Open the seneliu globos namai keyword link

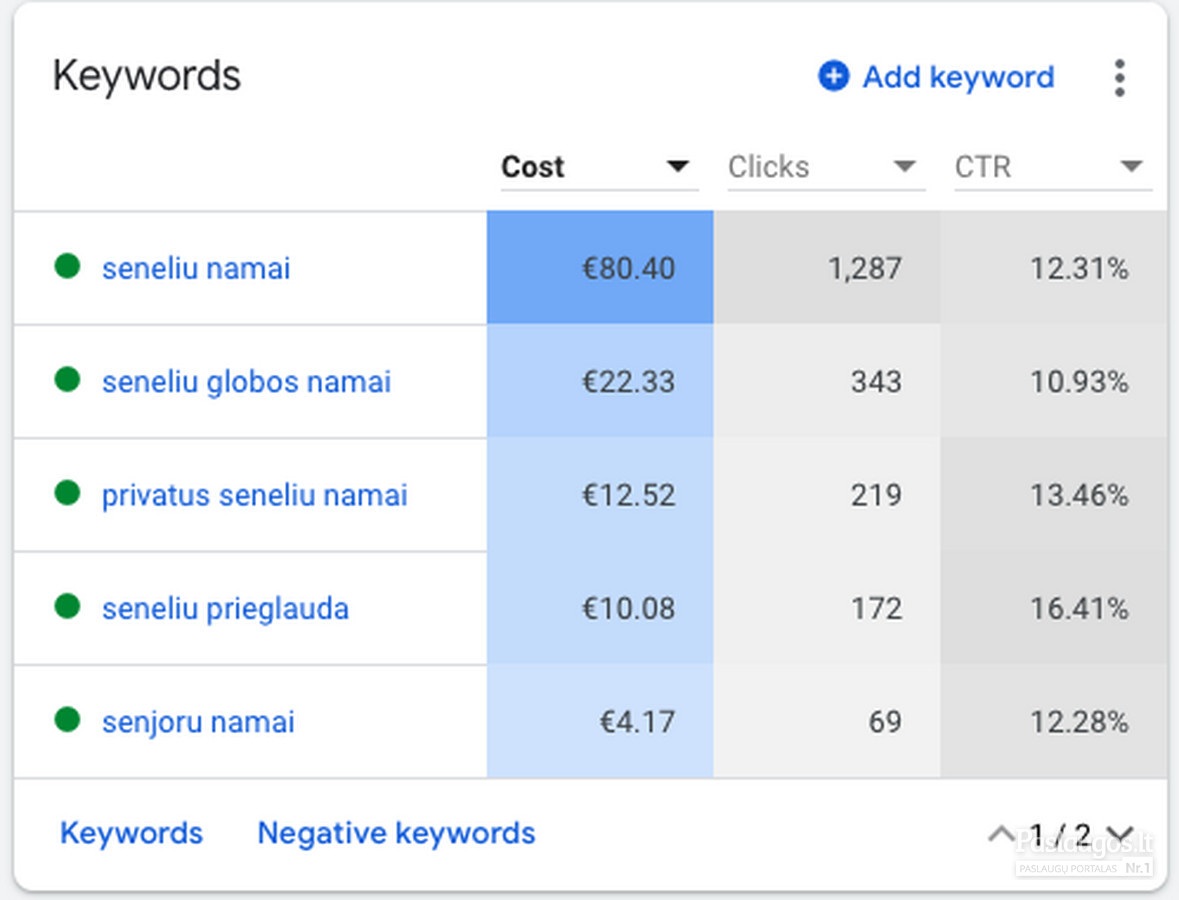click(247, 382)
